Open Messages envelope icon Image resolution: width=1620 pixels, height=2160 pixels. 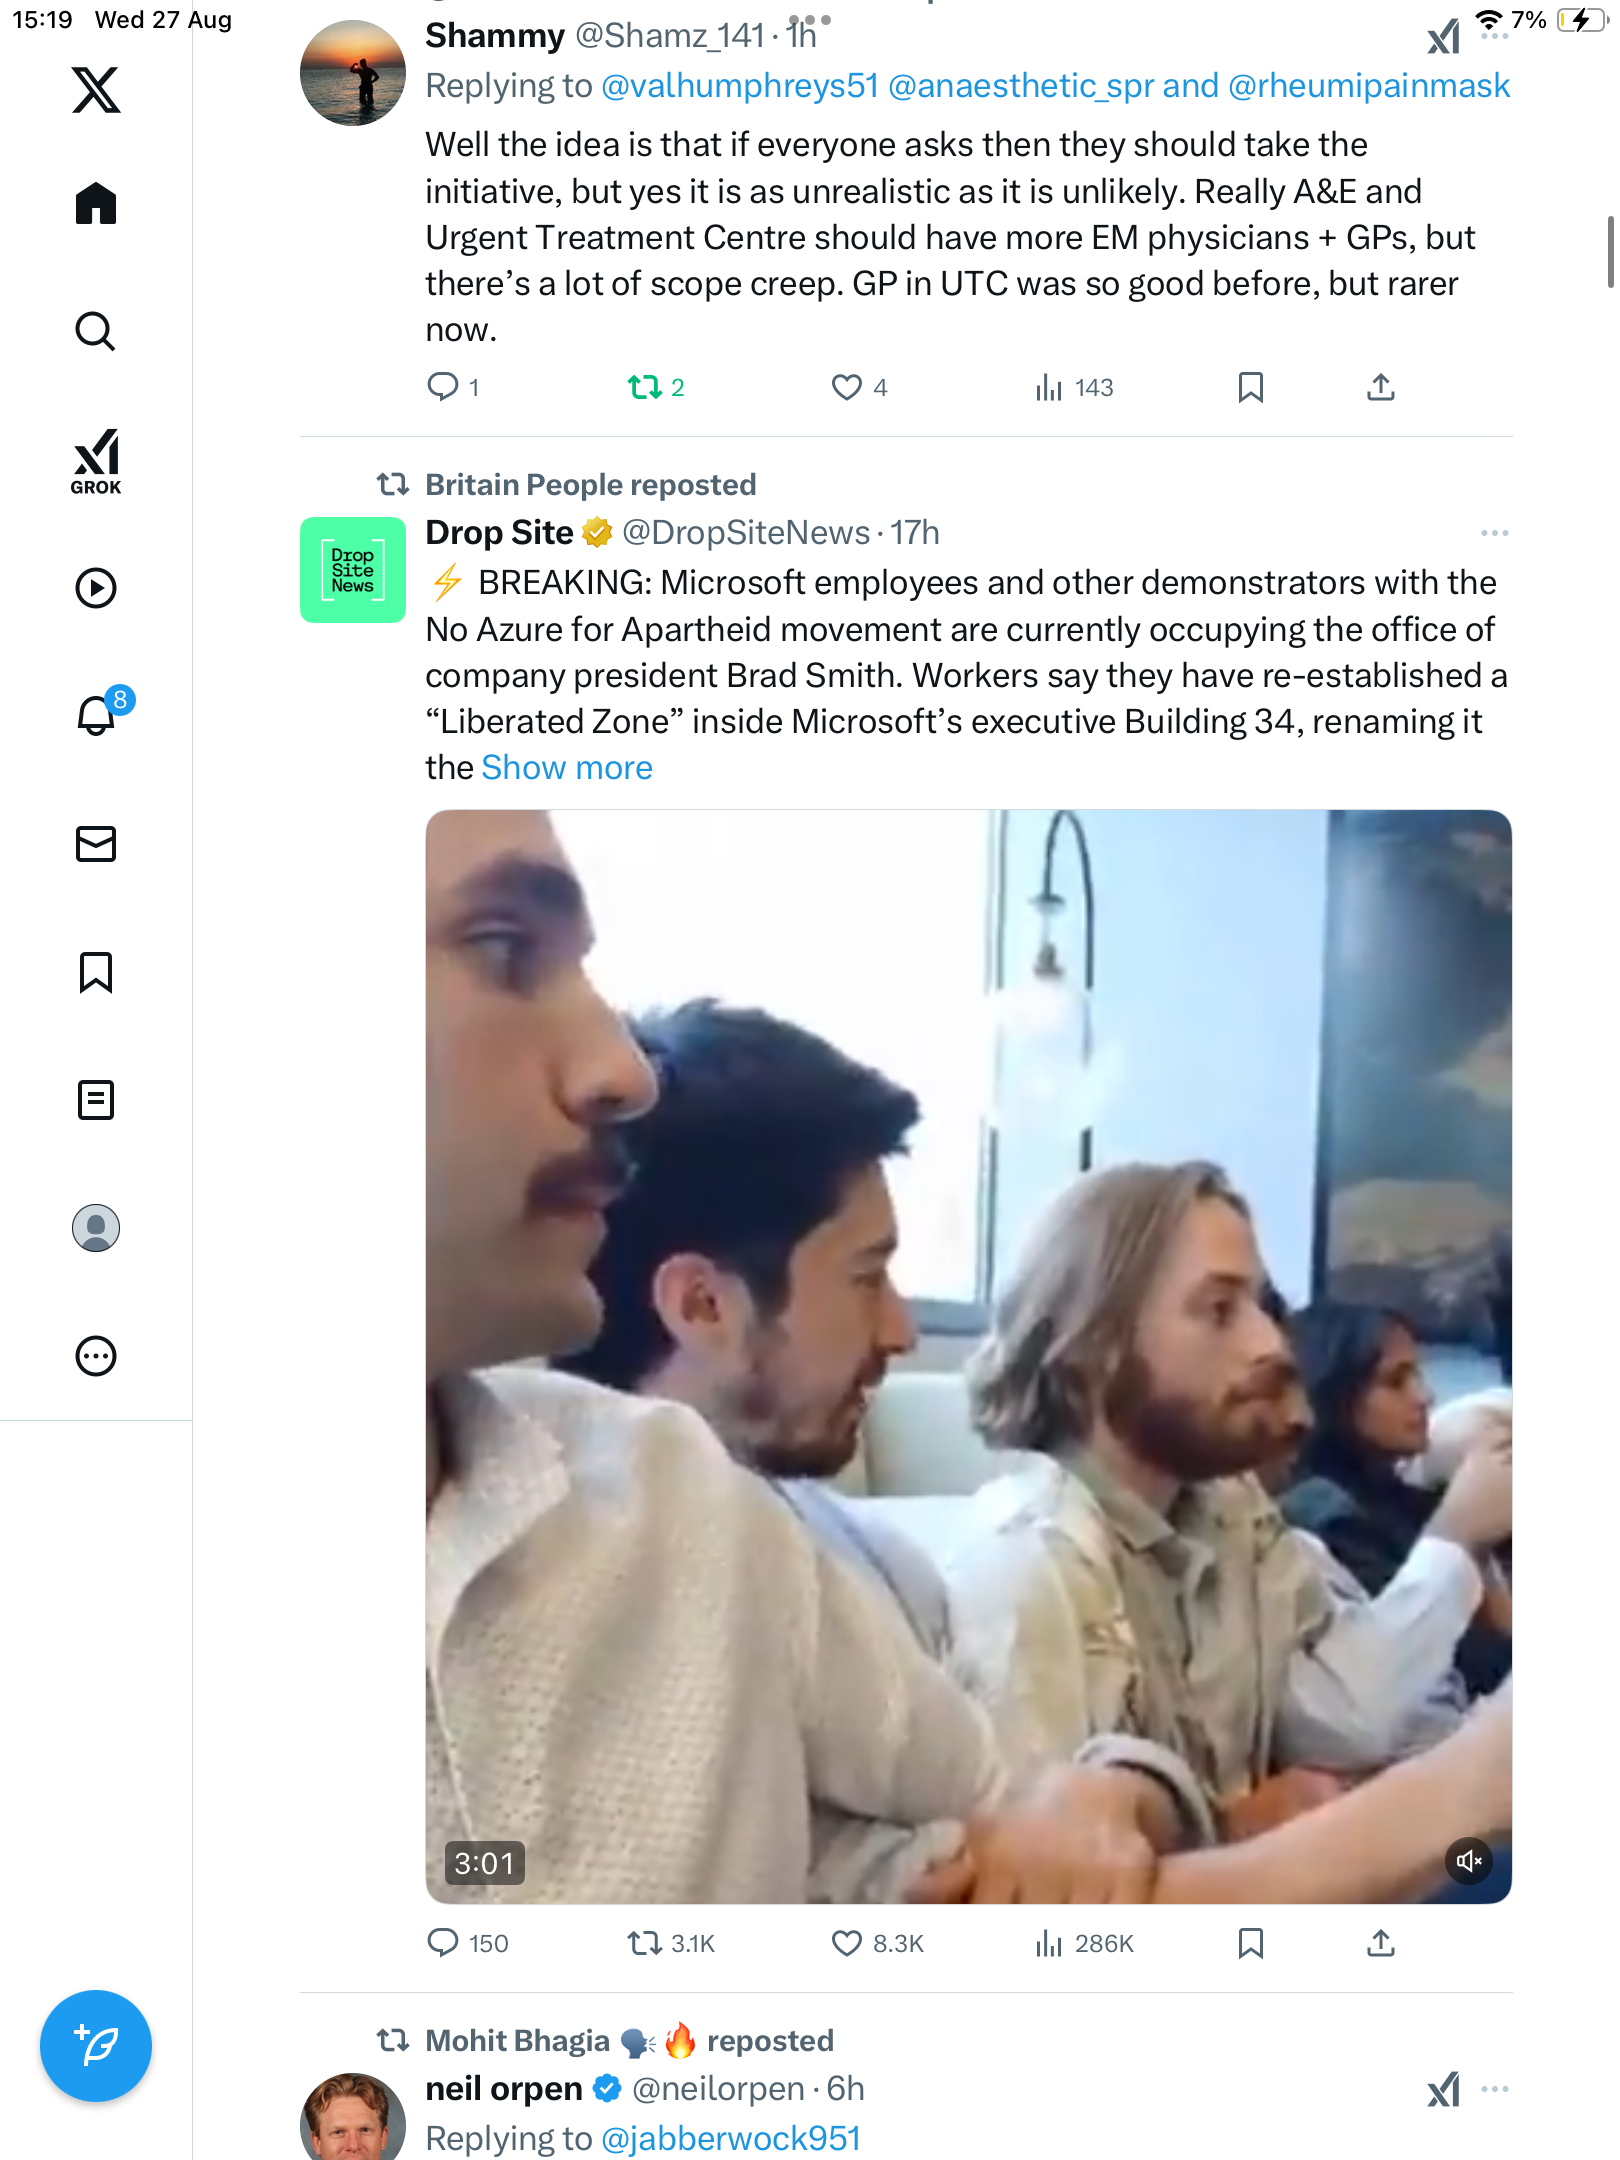click(x=96, y=844)
